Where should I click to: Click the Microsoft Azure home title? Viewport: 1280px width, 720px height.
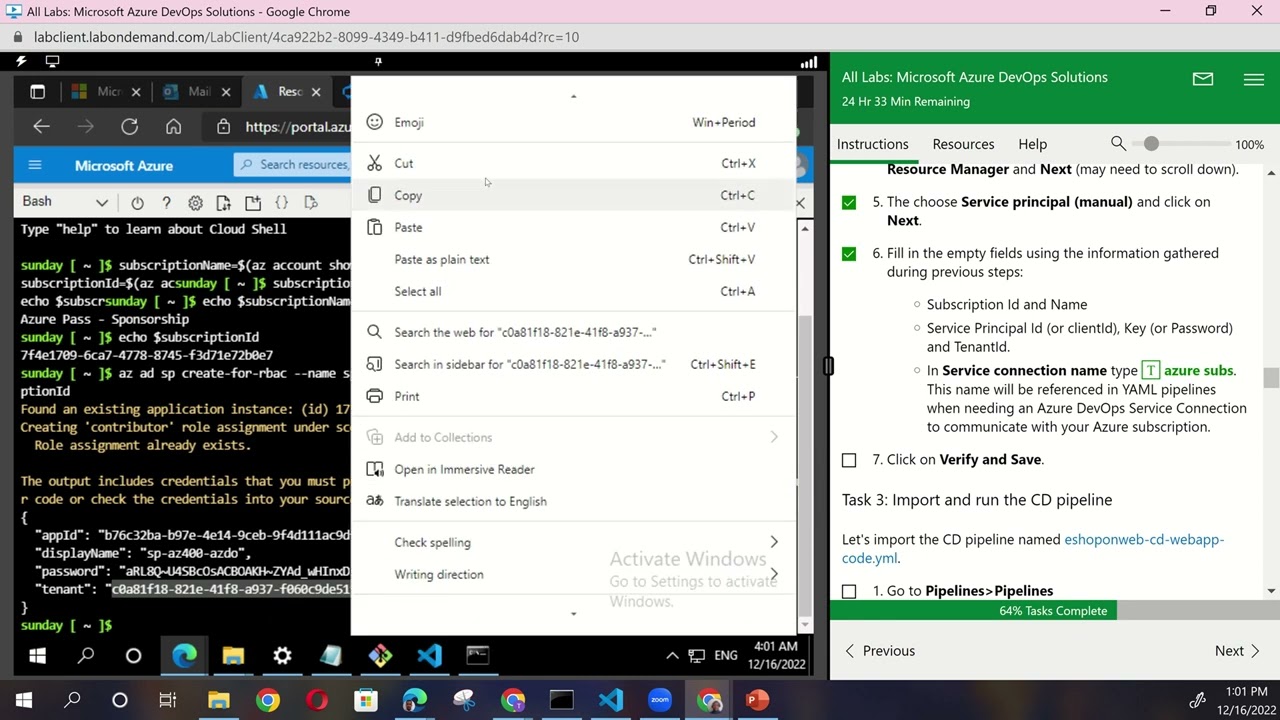[124, 165]
